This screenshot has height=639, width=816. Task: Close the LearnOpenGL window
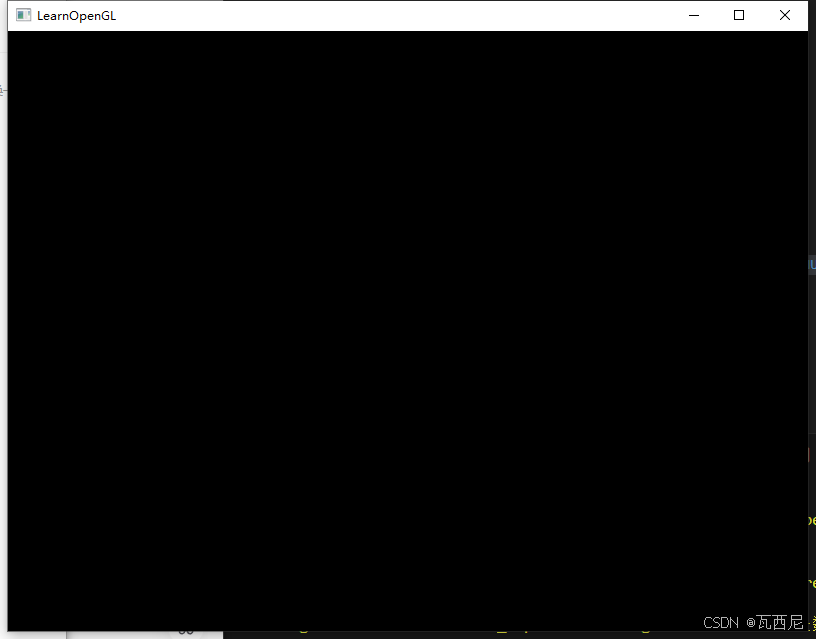[785, 15]
